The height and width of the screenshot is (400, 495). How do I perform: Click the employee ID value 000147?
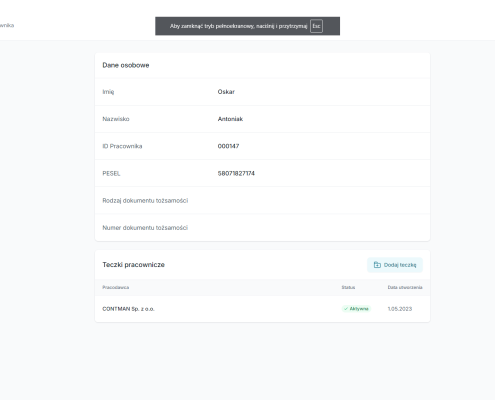tap(228, 146)
